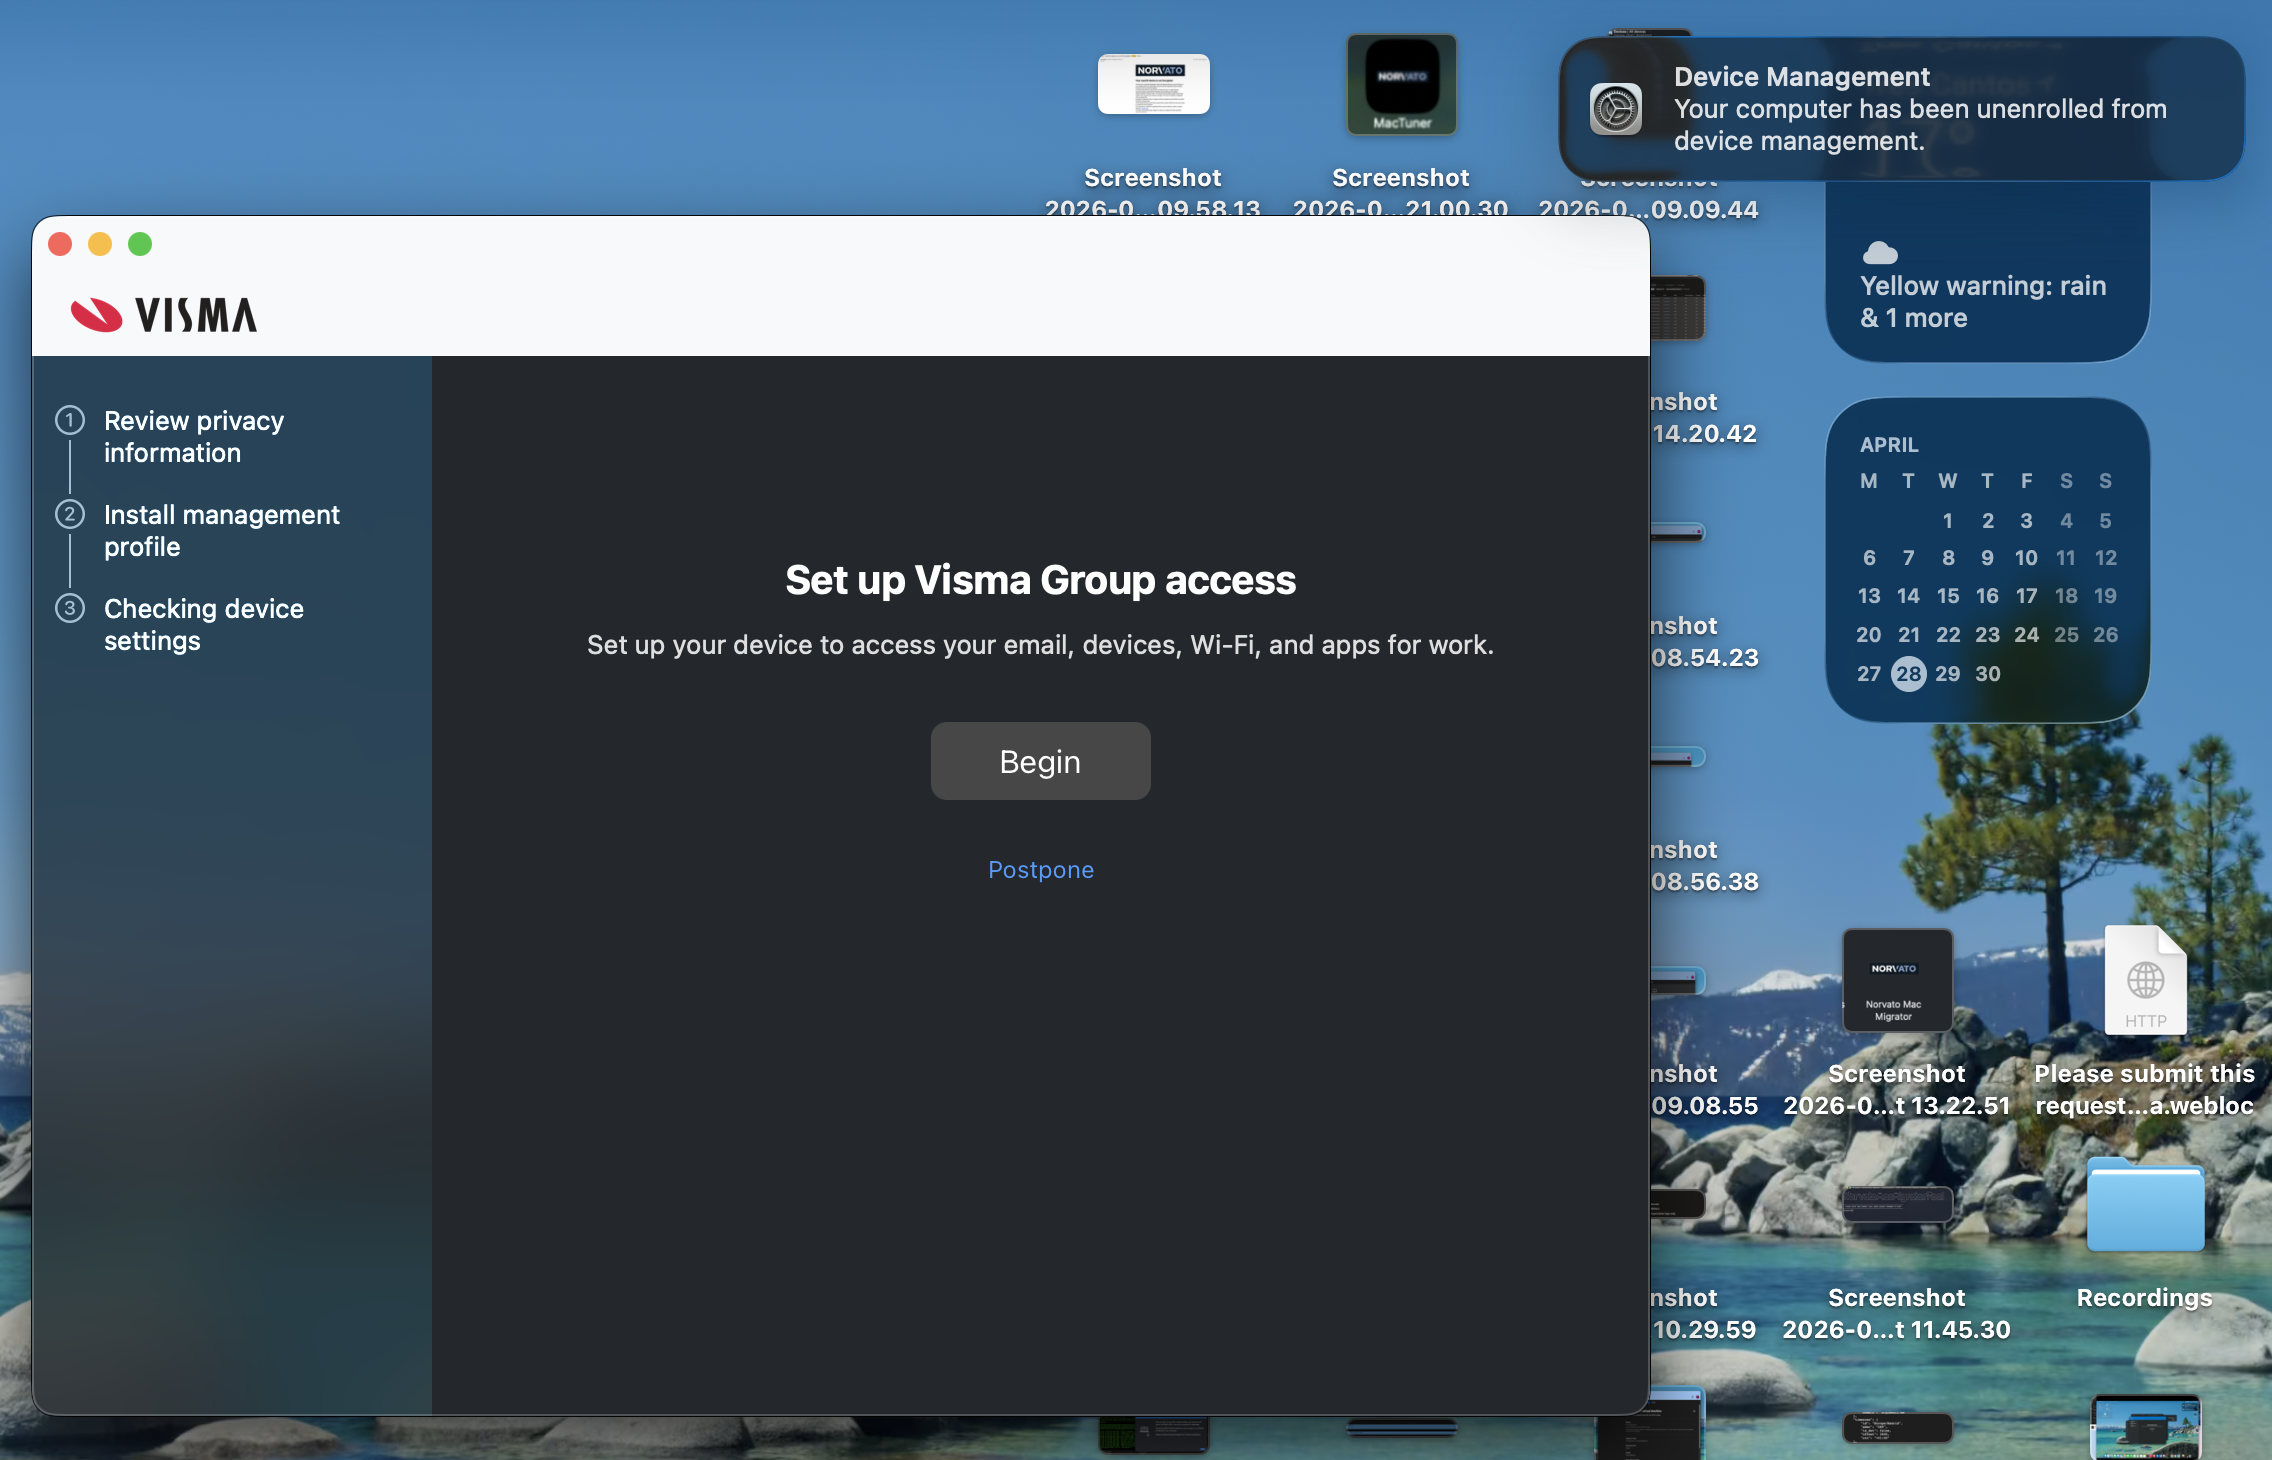Click the cloud icon in the weather widget
The height and width of the screenshot is (1460, 2272).
click(x=1880, y=252)
